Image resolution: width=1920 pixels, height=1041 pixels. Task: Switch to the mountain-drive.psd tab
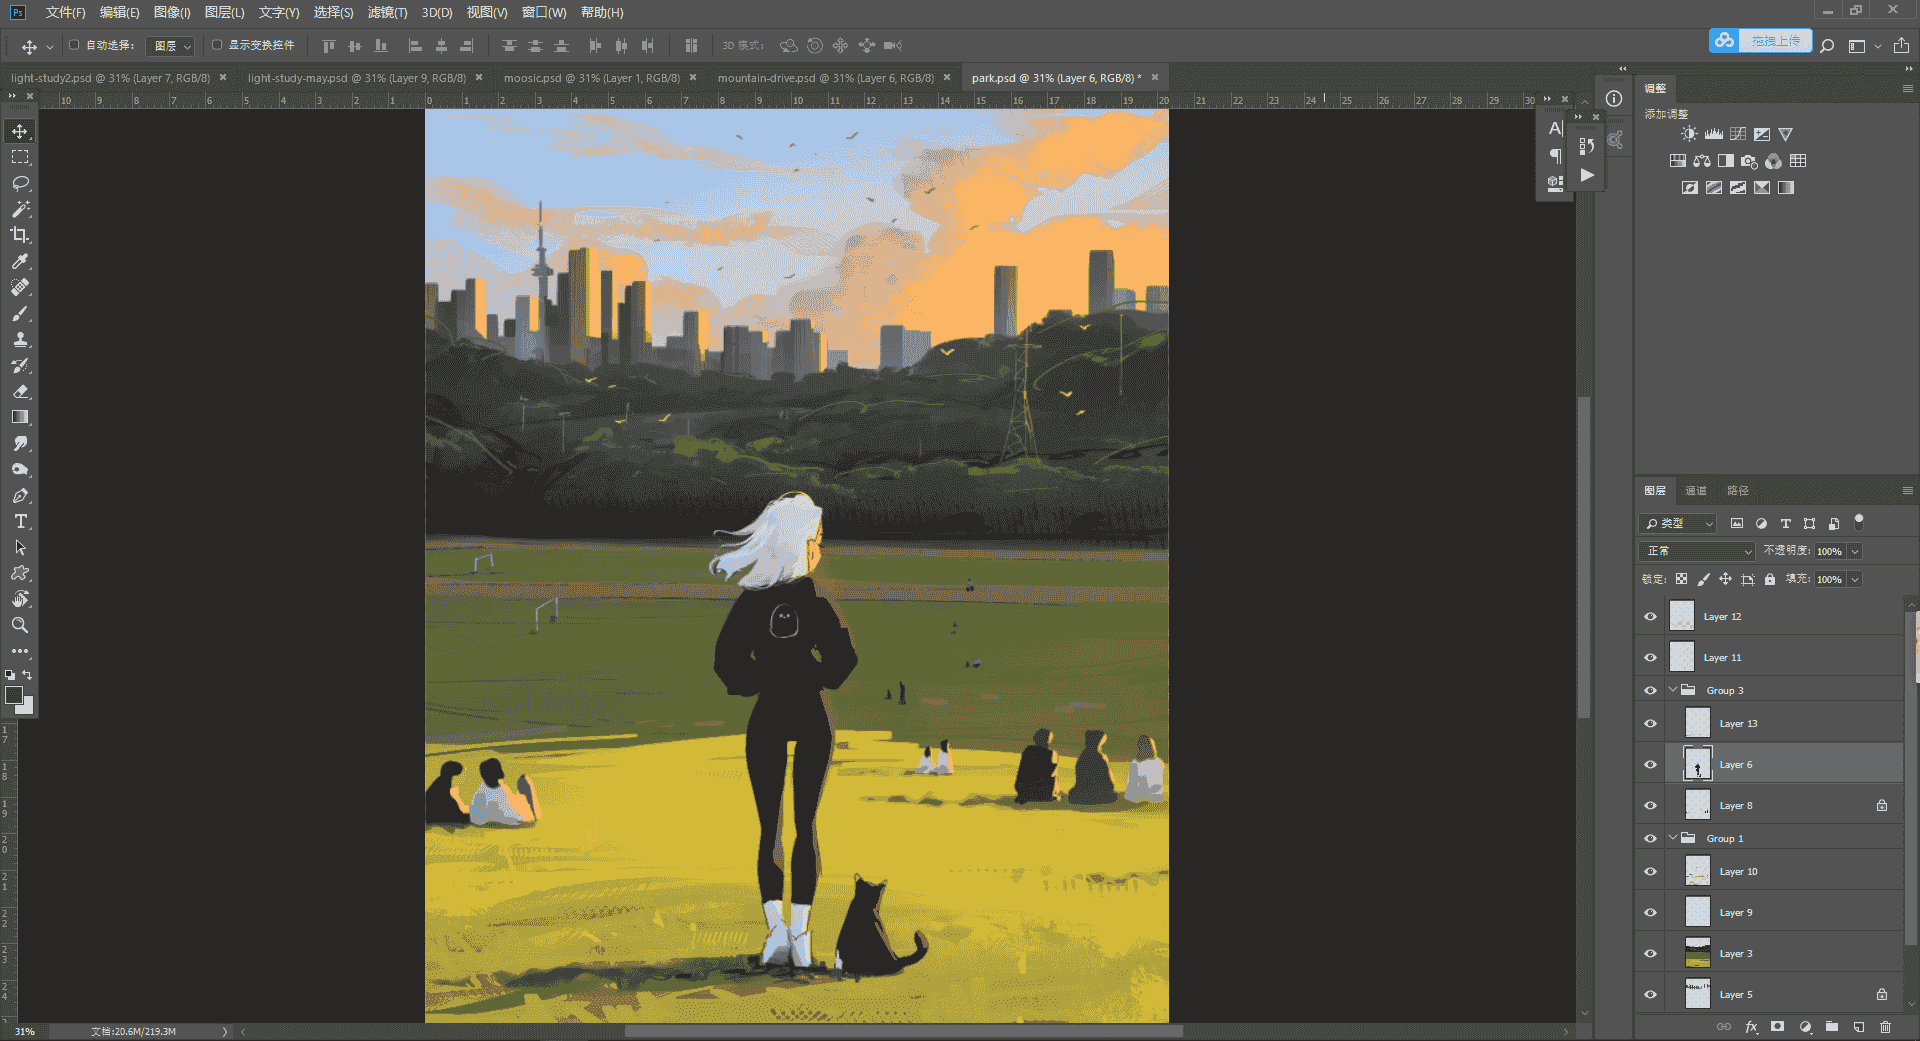[x=825, y=78]
